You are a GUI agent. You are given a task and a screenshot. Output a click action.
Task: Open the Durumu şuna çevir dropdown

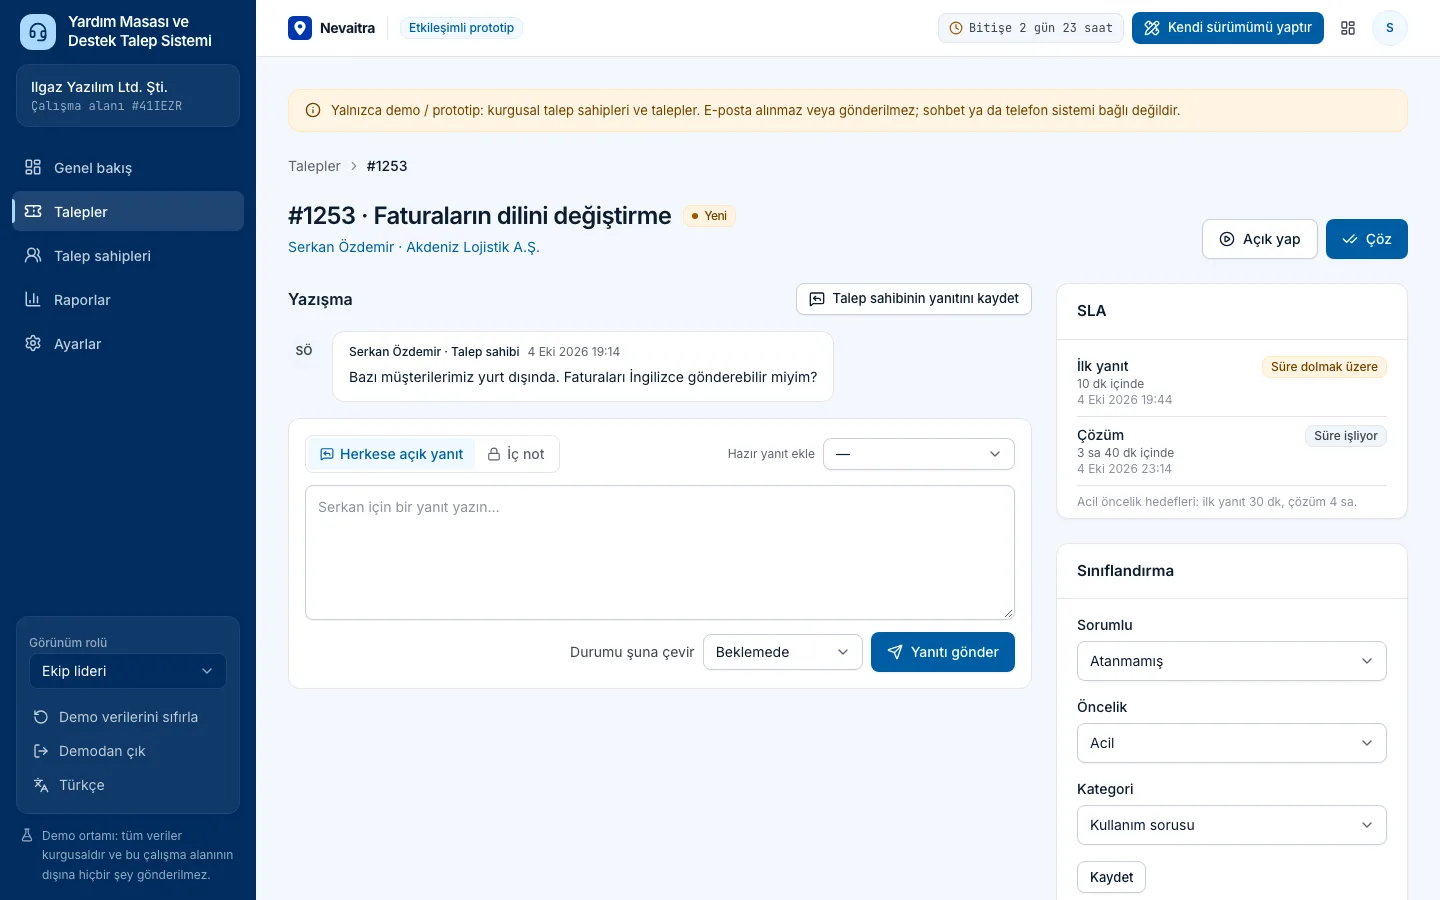point(783,652)
